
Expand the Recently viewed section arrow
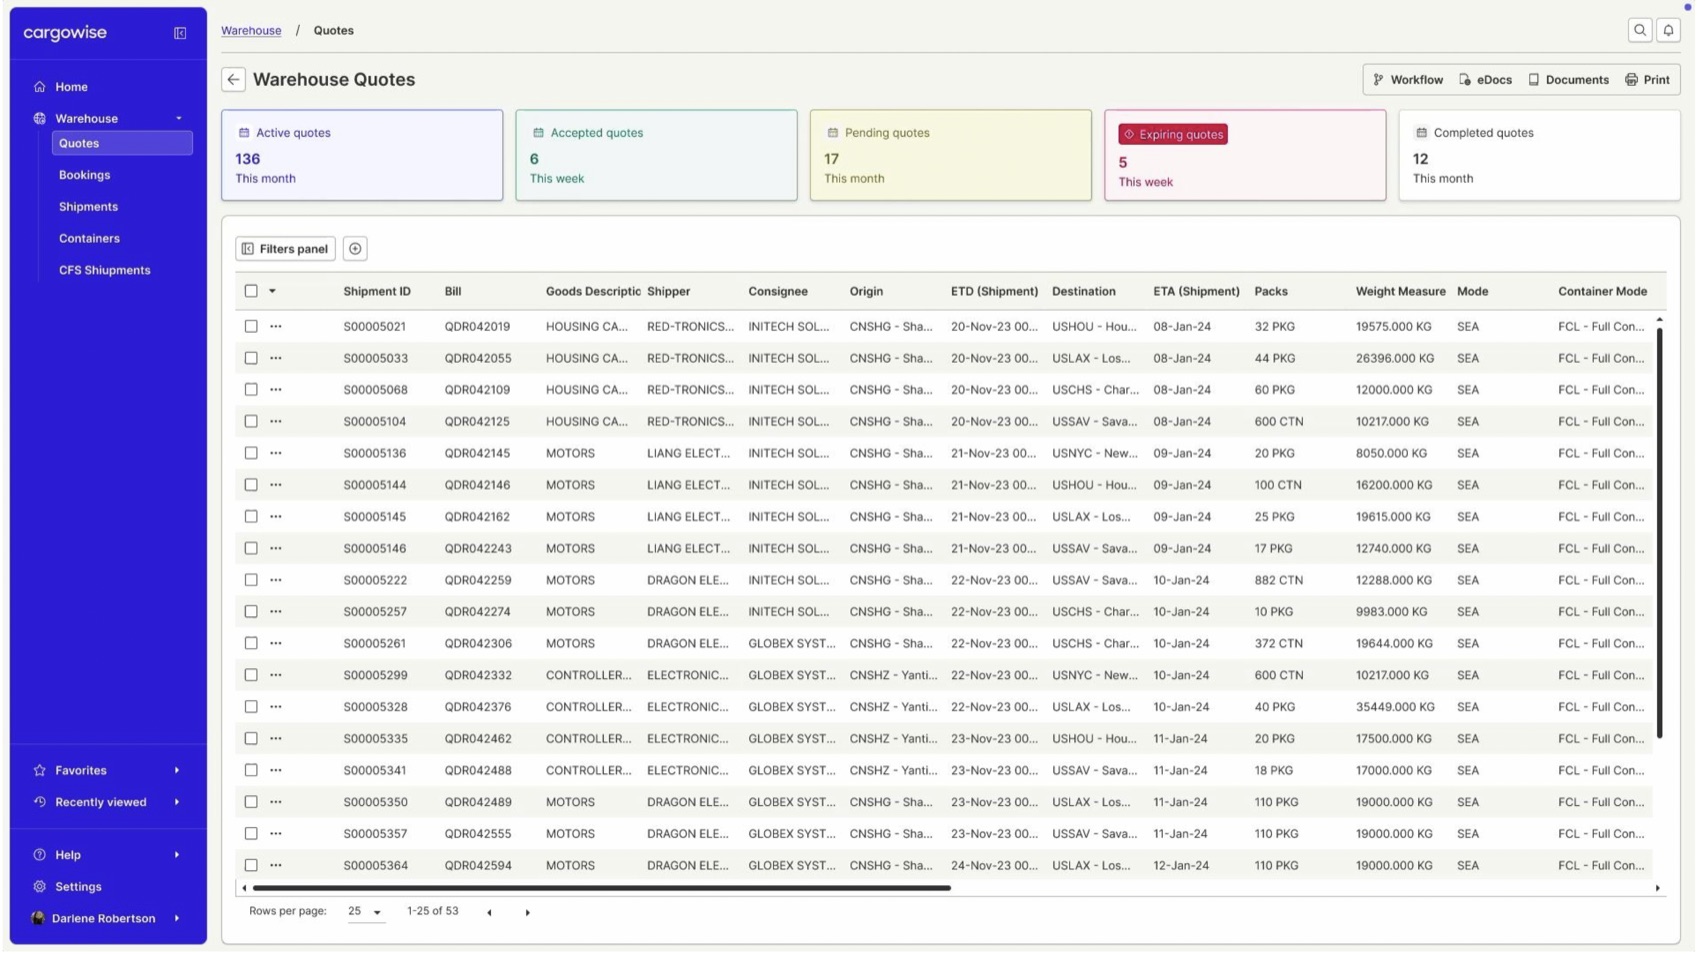pyautogui.click(x=177, y=802)
